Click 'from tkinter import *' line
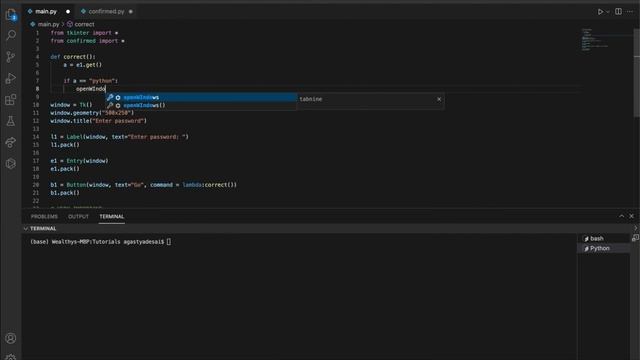 point(84,33)
